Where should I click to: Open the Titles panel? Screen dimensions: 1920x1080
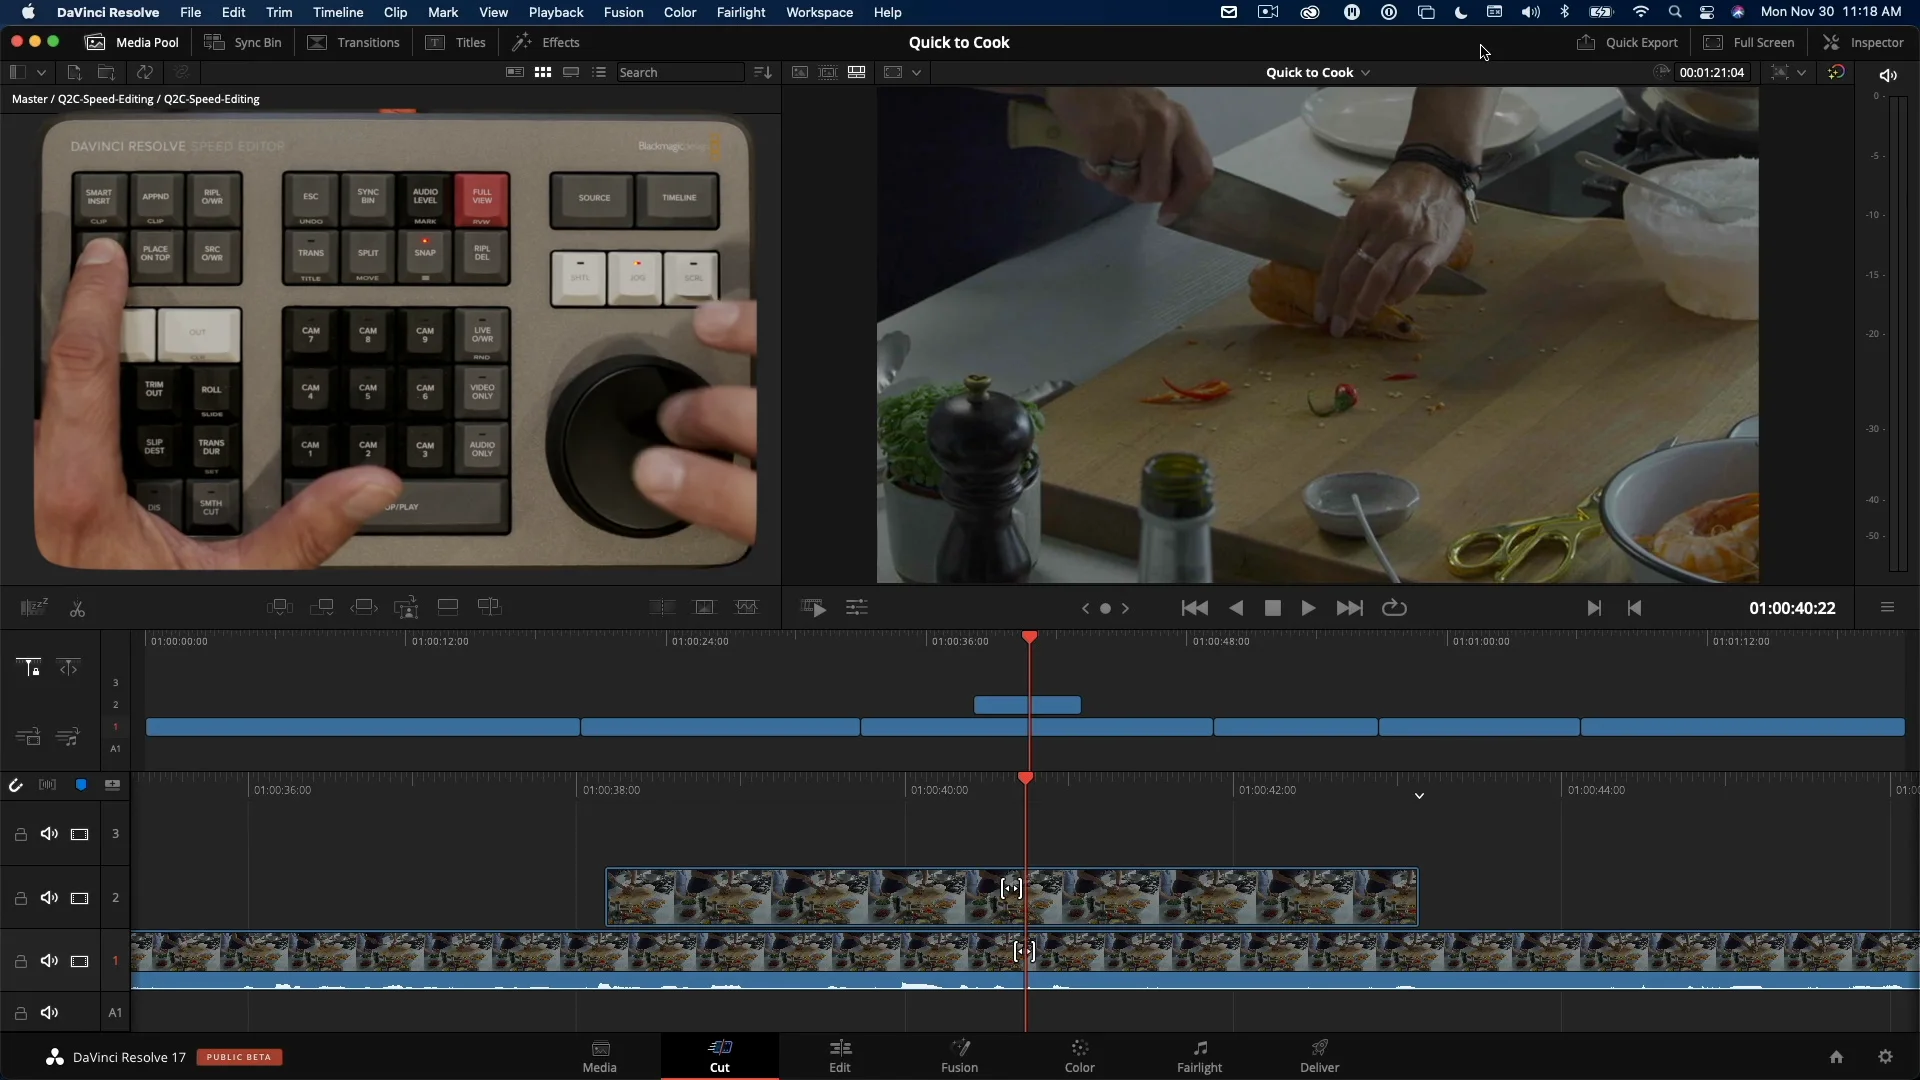pyautogui.click(x=456, y=42)
